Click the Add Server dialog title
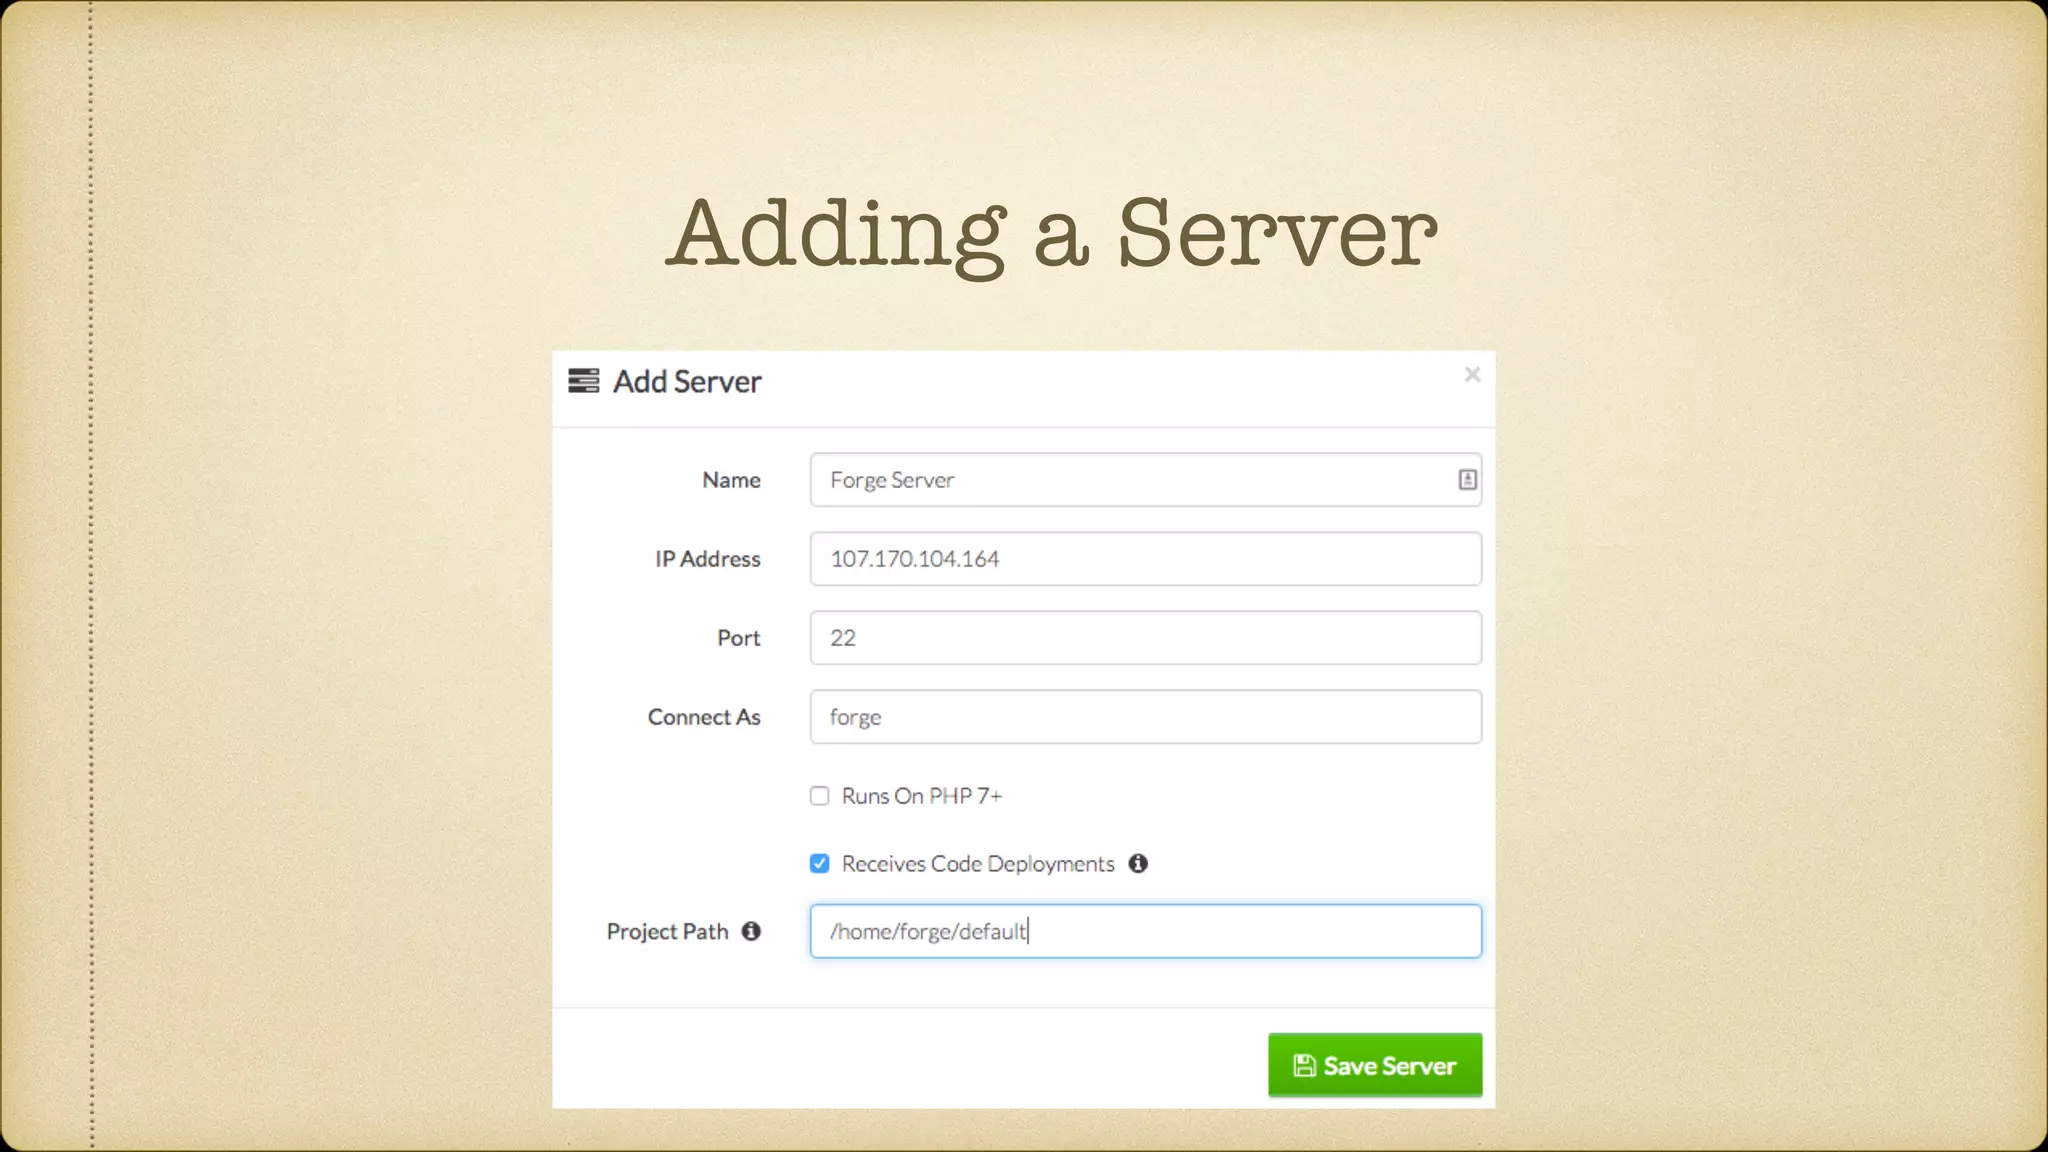2048x1152 pixels. [x=687, y=381]
